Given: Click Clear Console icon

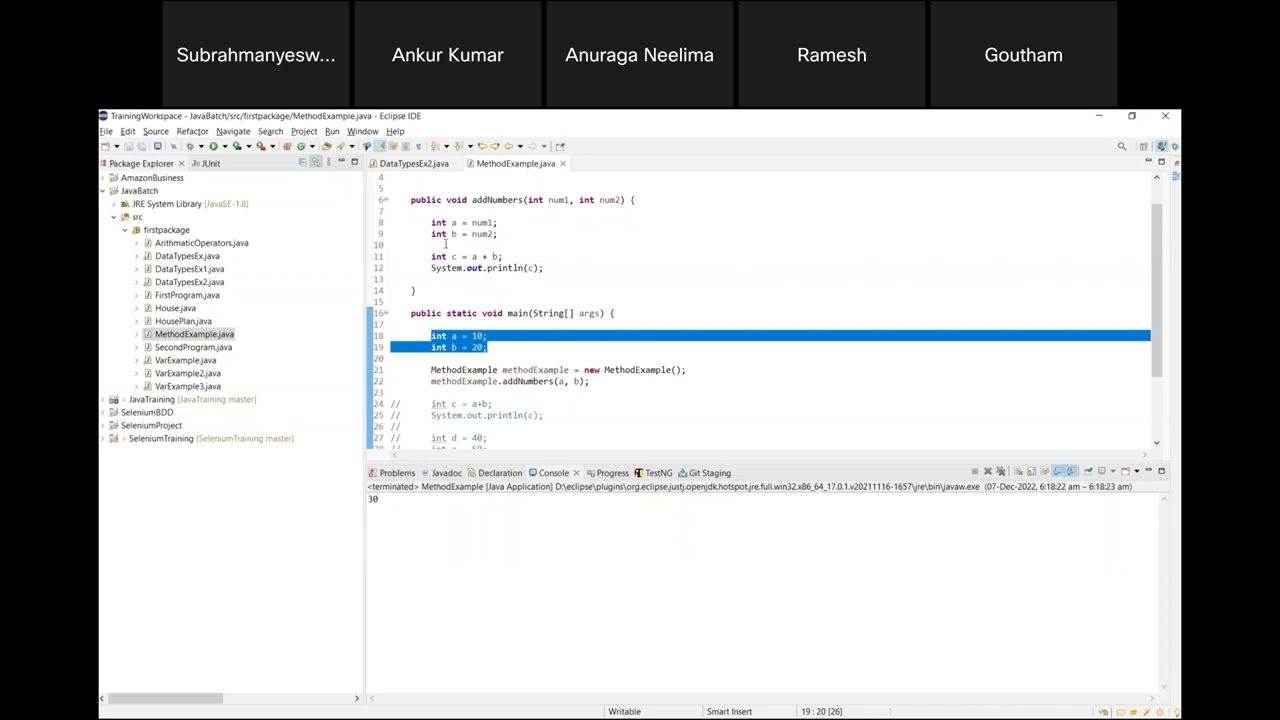Looking at the screenshot, I should click(1018, 471).
